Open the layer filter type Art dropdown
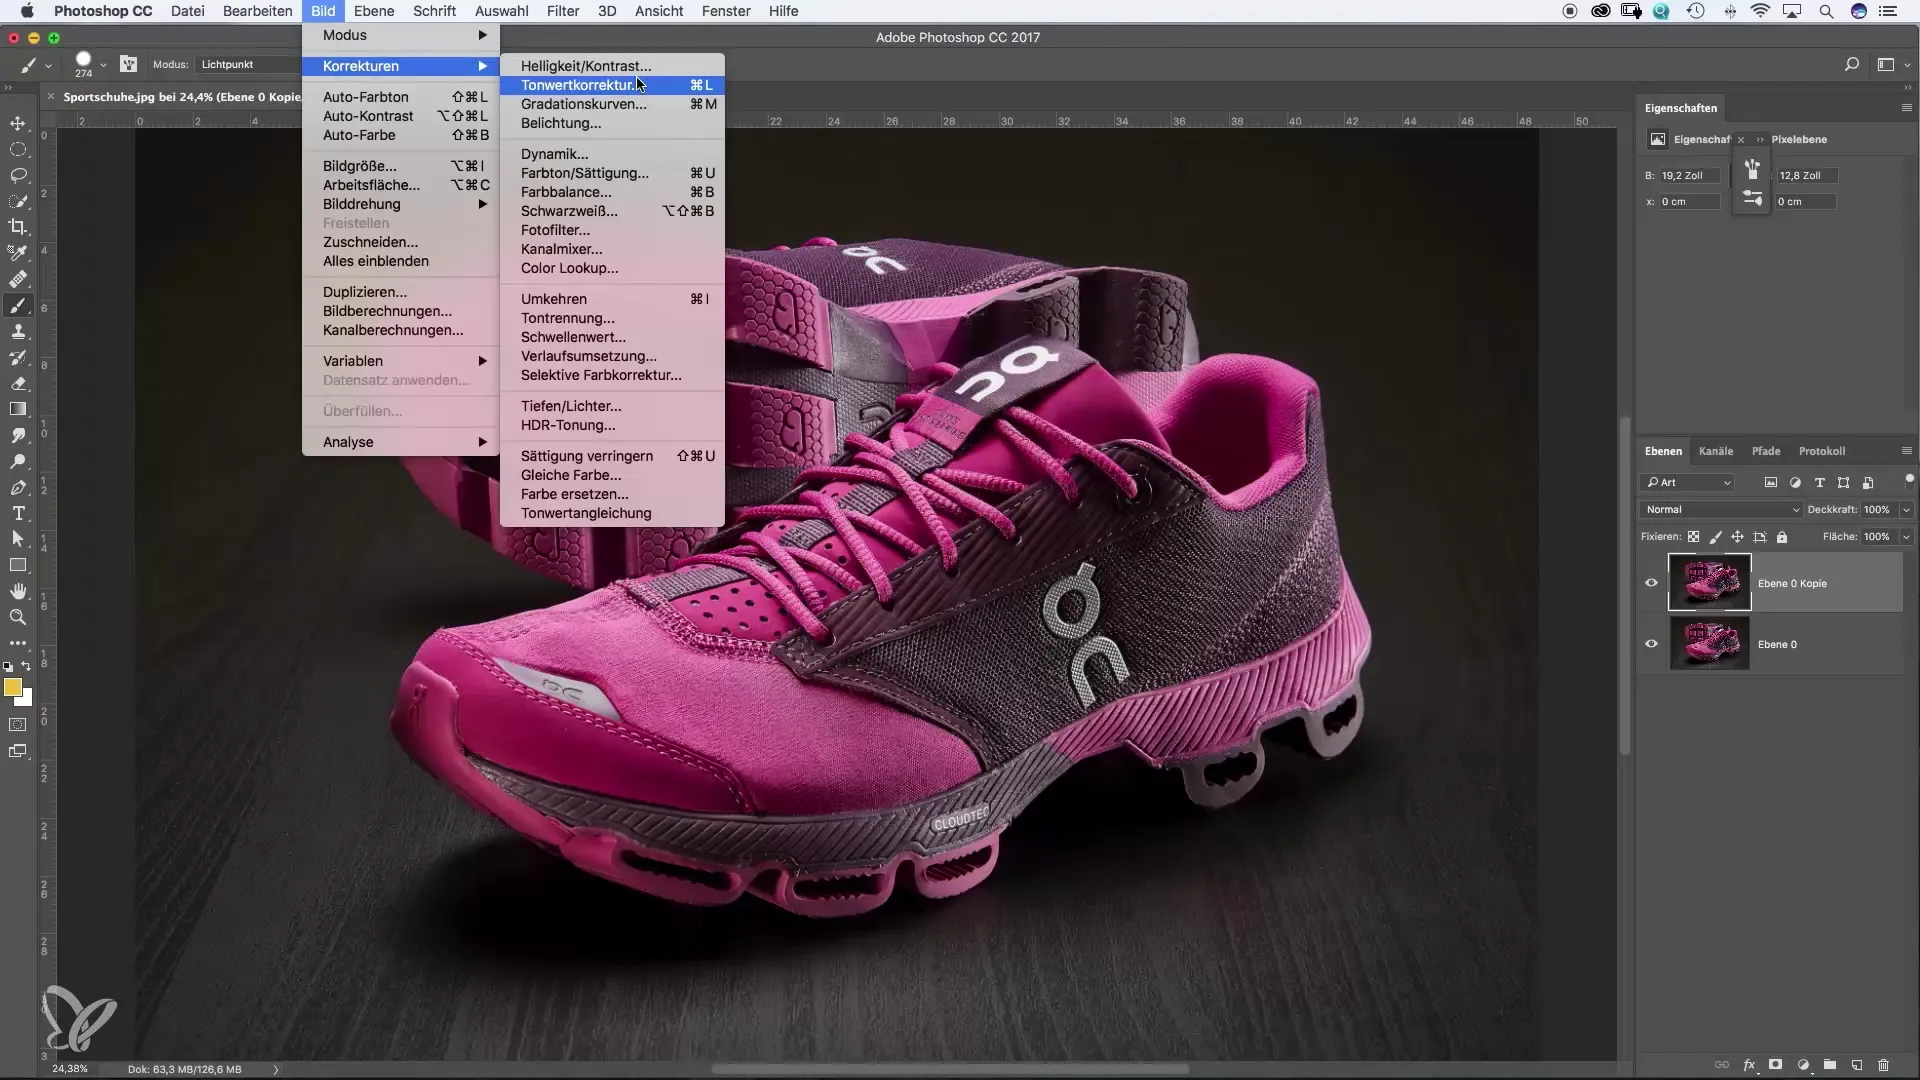Viewport: 1920px width, 1080px height. click(1688, 482)
